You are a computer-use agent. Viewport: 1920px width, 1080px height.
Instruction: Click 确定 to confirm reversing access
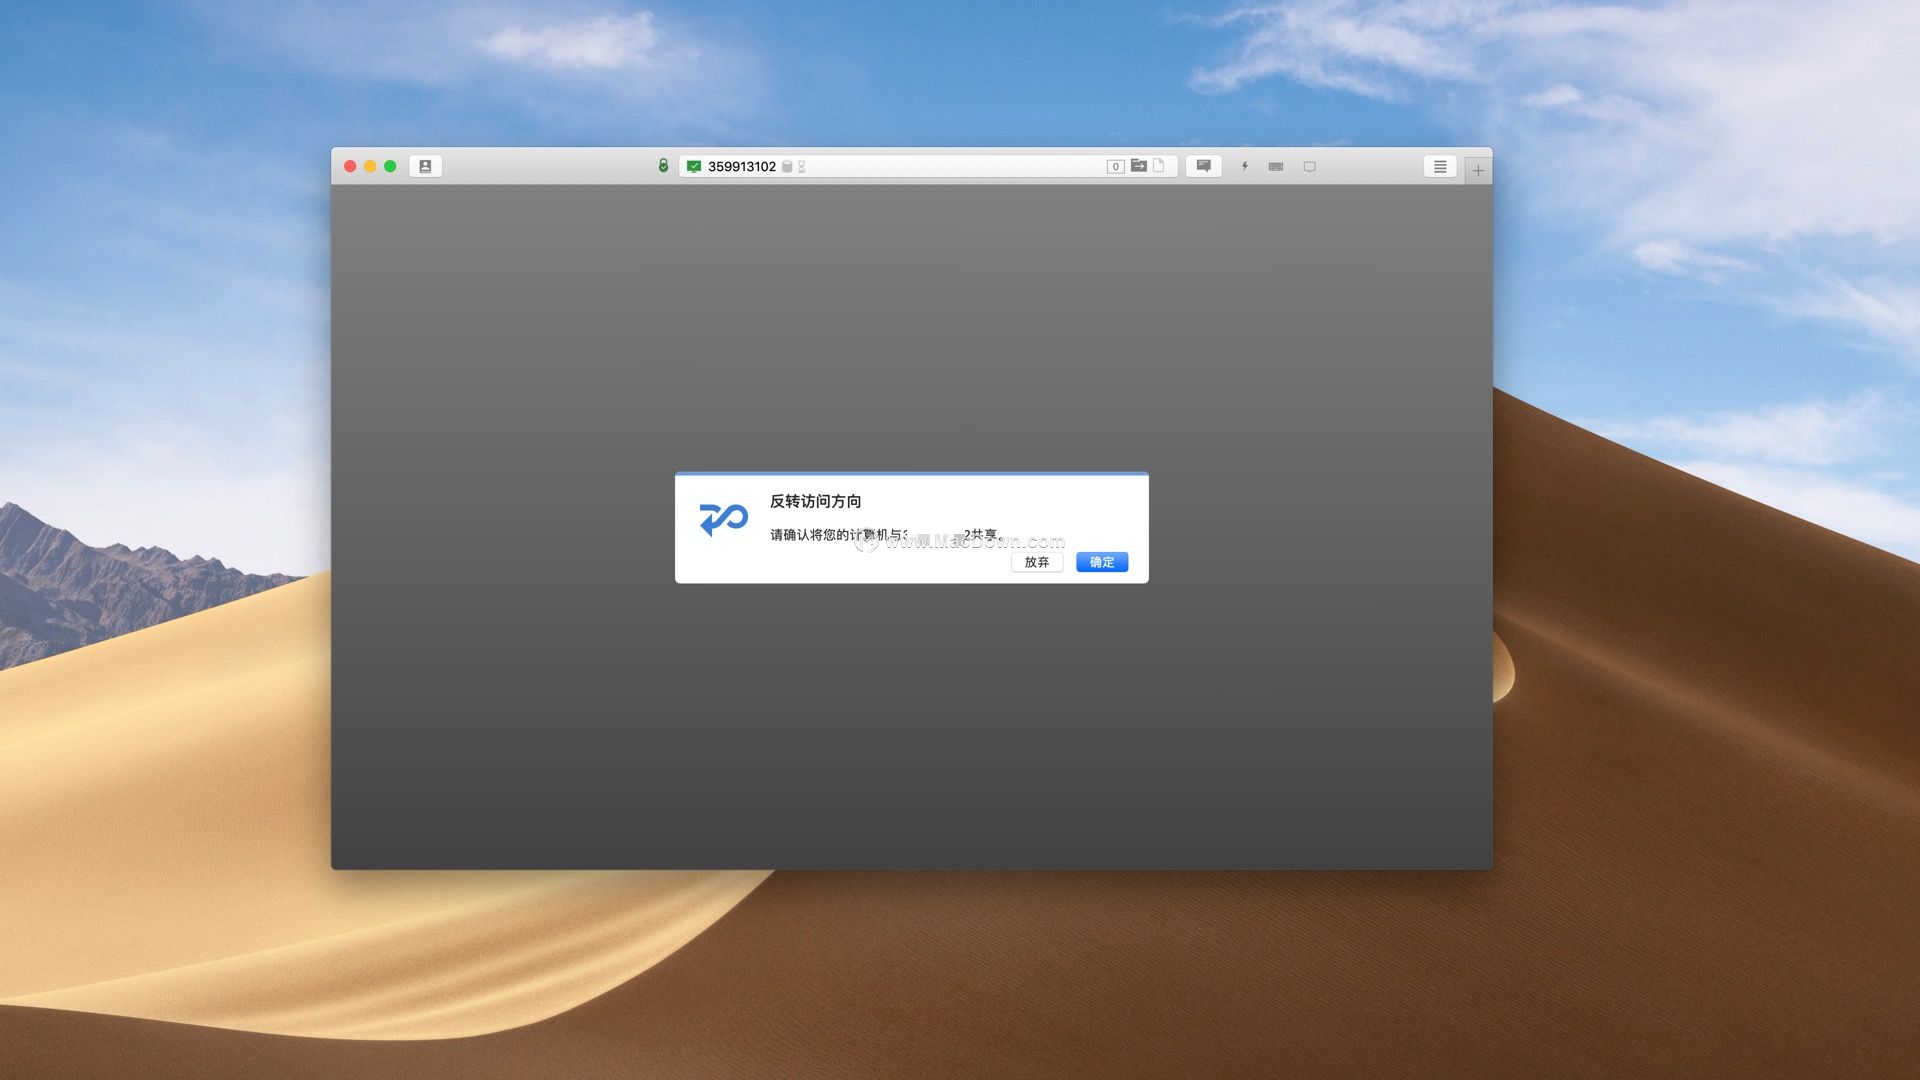coord(1102,562)
